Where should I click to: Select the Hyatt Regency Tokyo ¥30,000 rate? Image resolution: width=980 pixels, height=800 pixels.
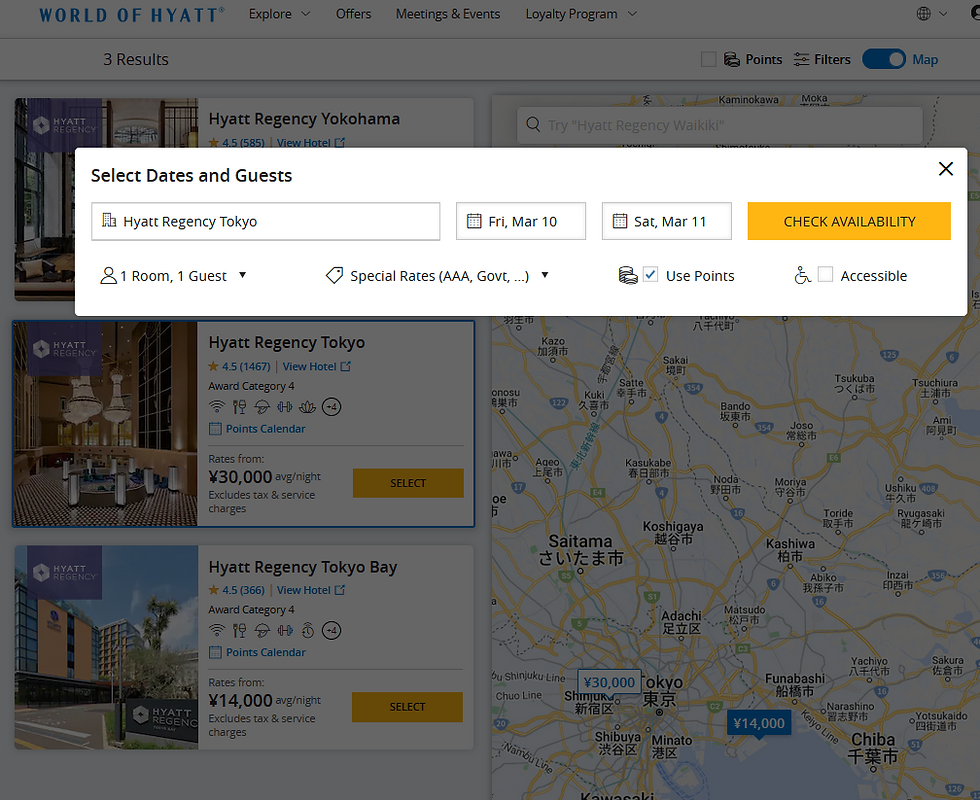coord(408,483)
